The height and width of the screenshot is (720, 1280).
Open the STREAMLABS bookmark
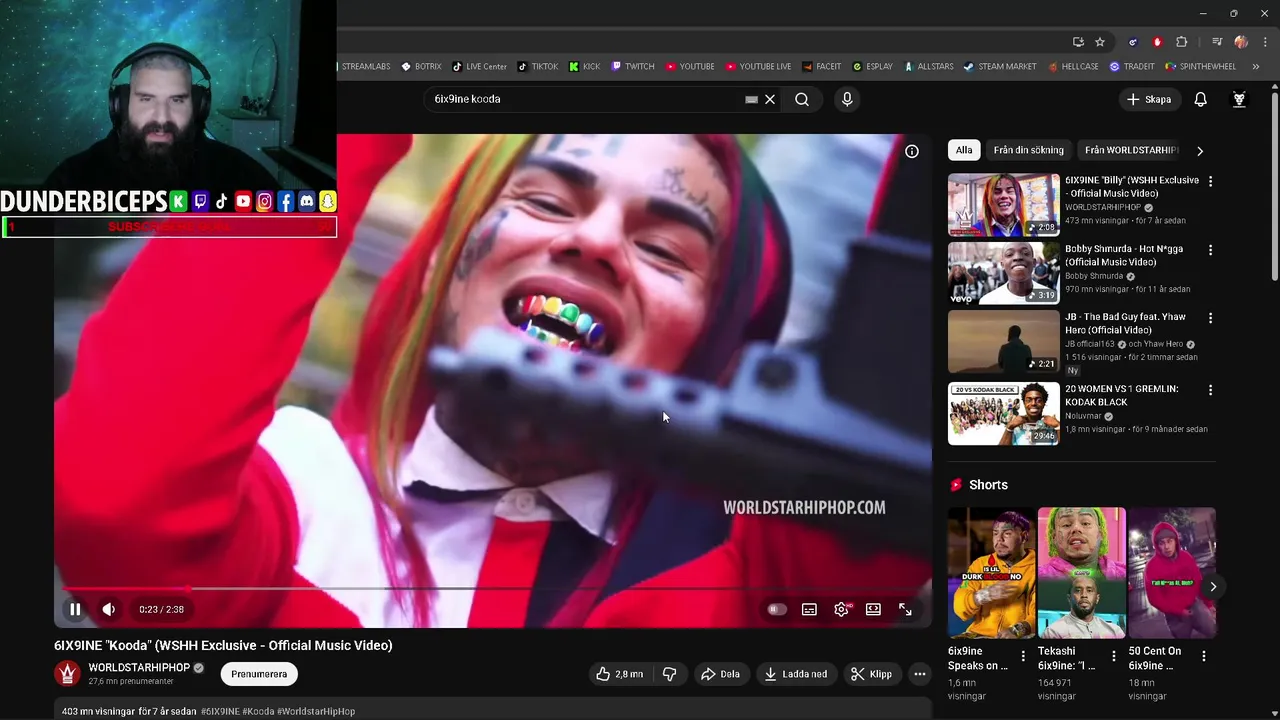coord(363,67)
